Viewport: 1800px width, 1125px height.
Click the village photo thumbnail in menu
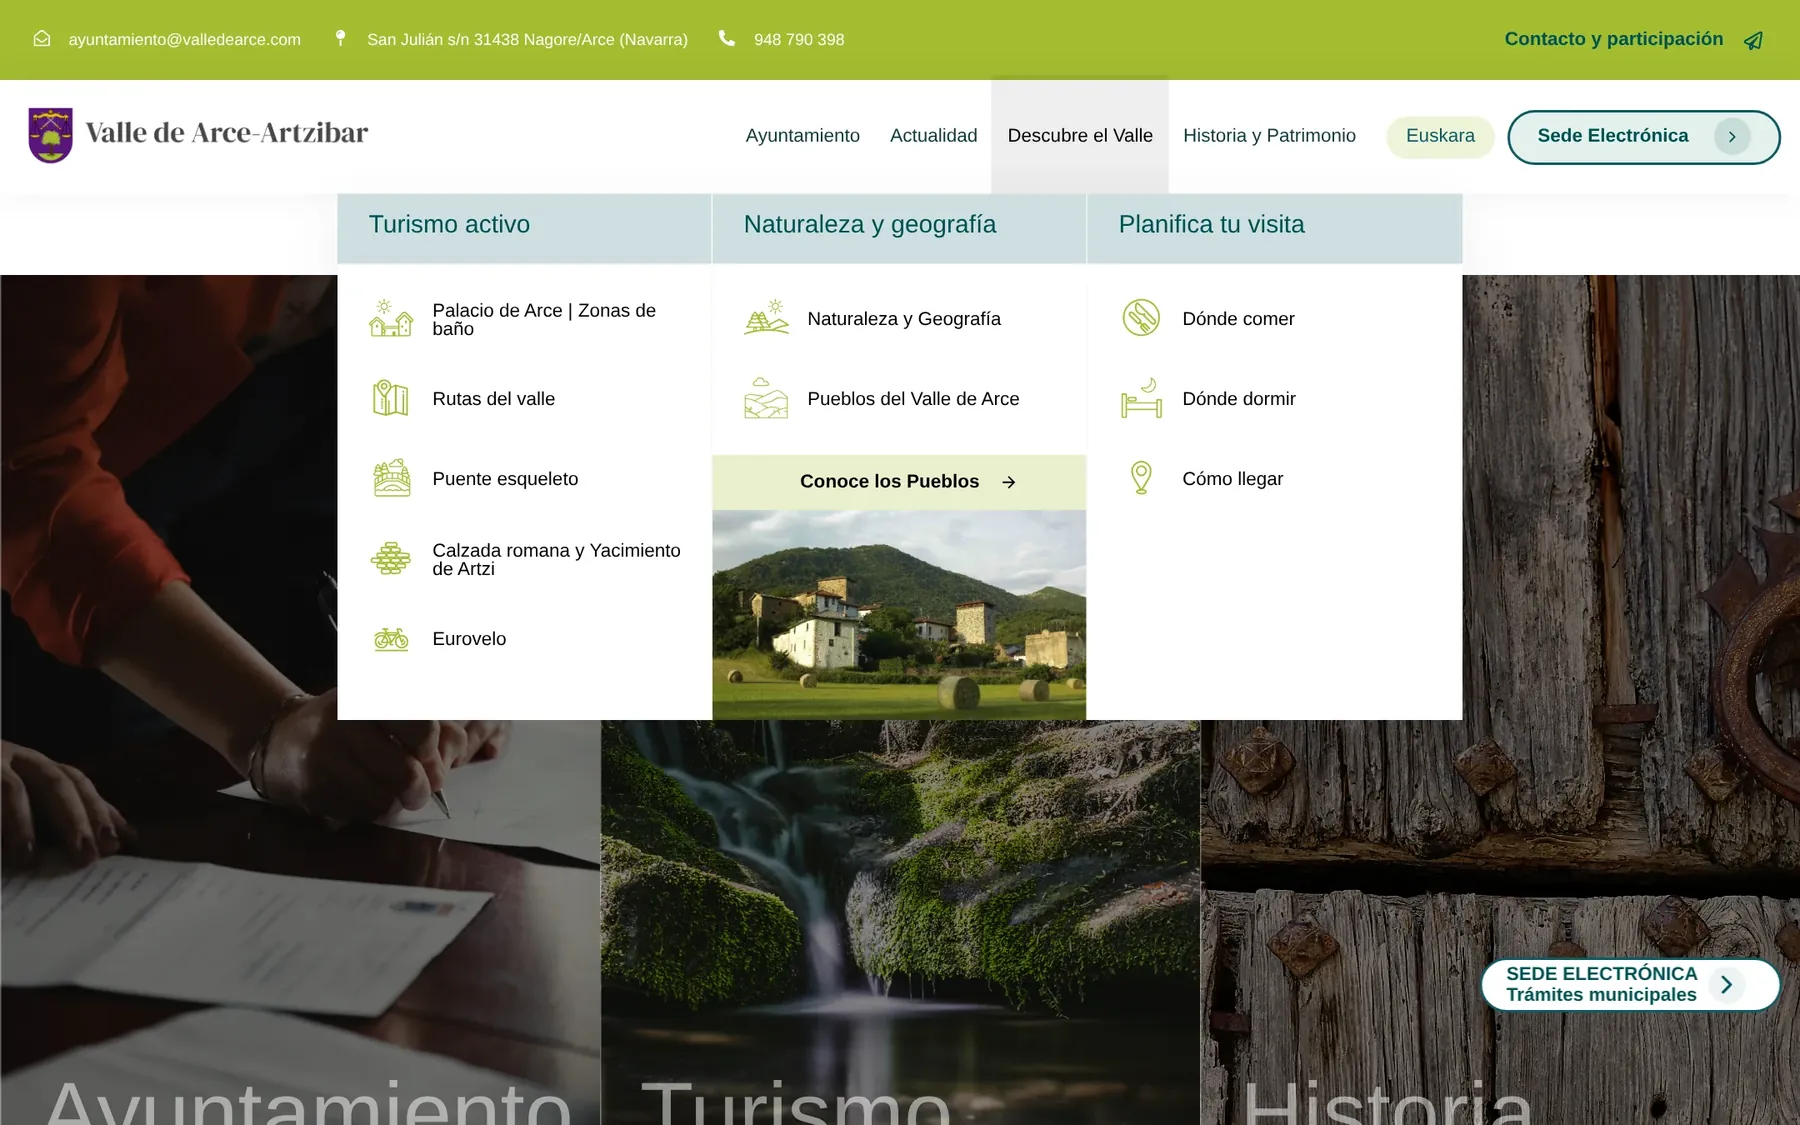point(899,615)
